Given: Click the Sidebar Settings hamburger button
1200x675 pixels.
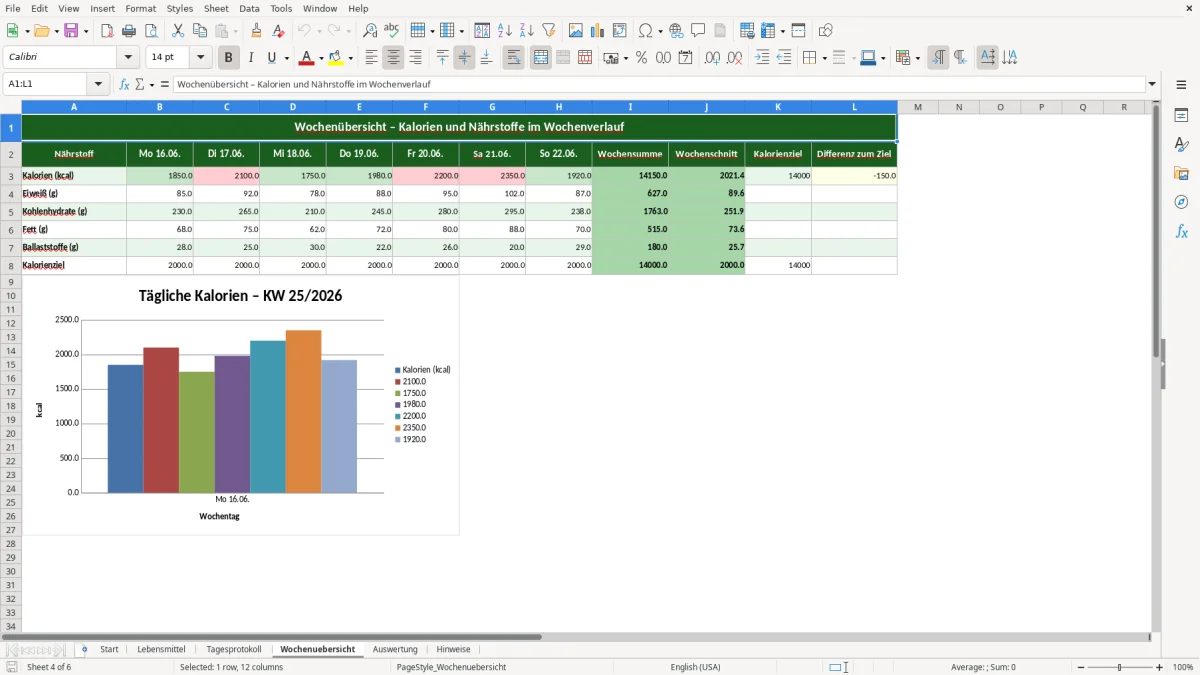Looking at the screenshot, I should pos(1181,85).
